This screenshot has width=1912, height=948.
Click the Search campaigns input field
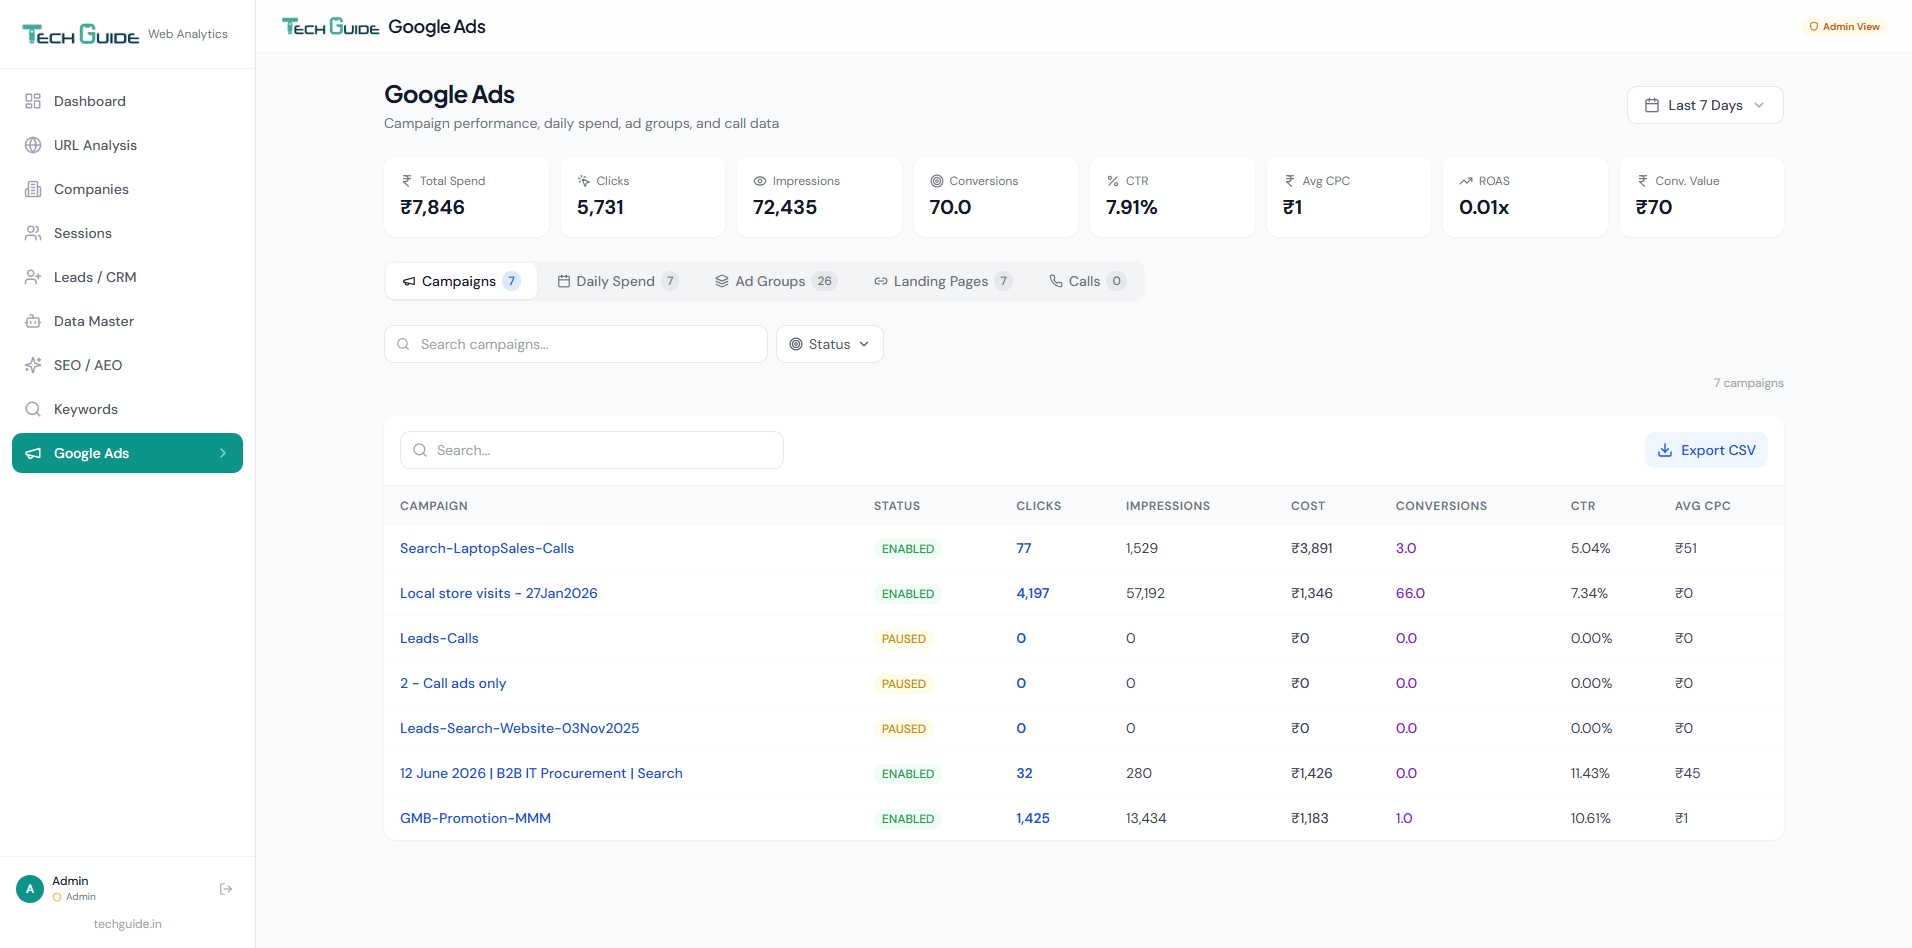[x=576, y=344]
